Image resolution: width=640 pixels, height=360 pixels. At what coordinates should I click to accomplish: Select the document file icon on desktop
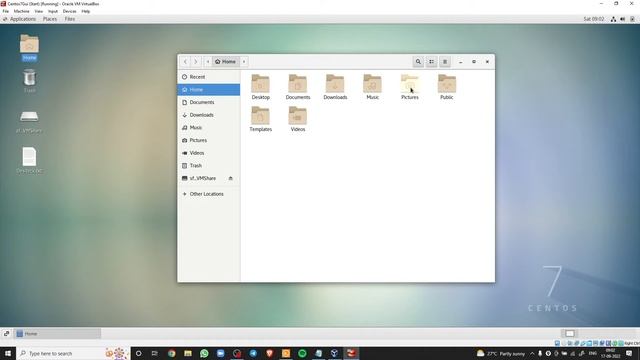click(x=29, y=157)
